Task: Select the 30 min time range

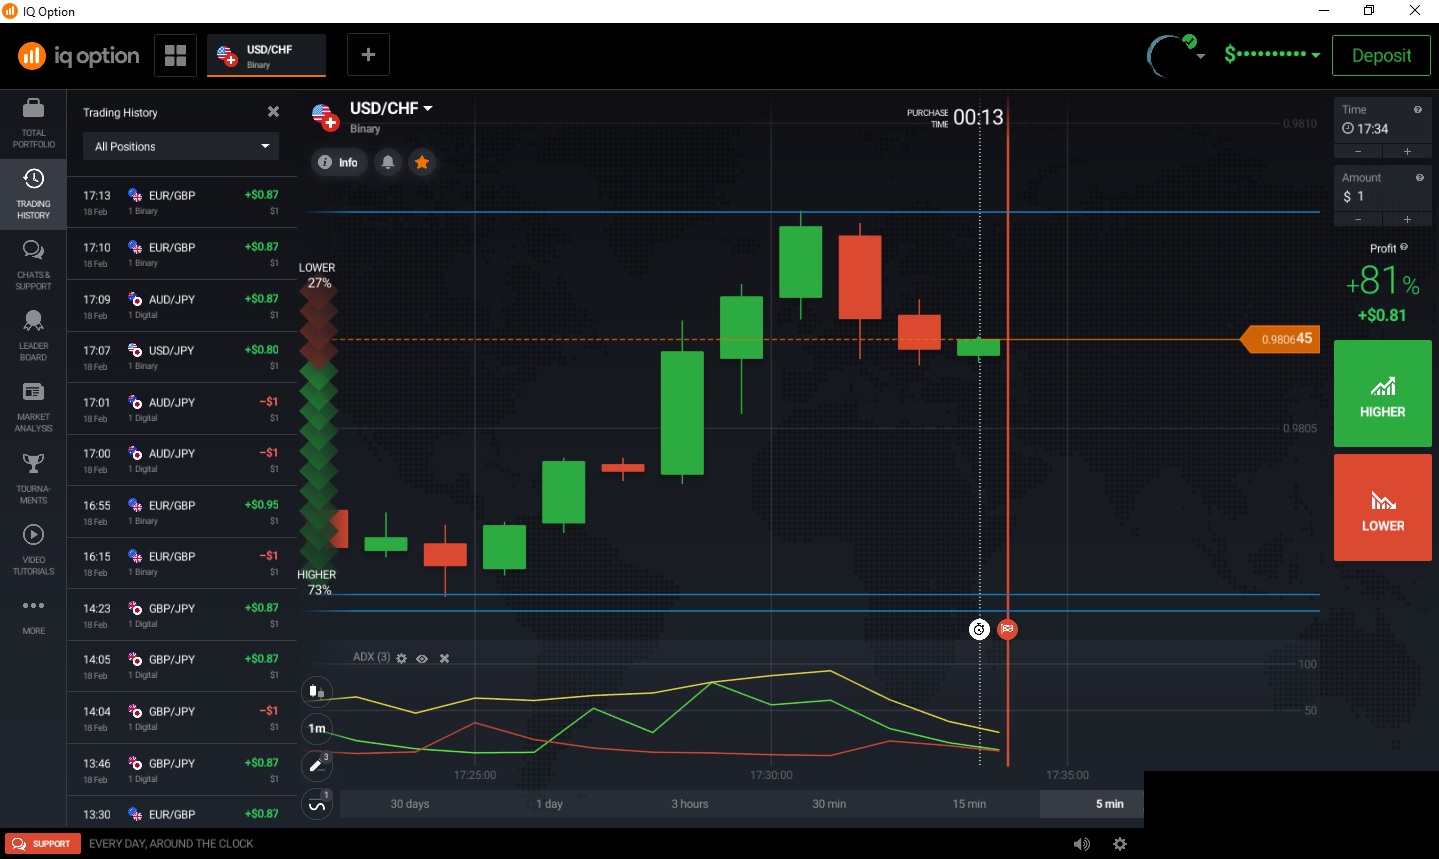Action: click(x=829, y=804)
